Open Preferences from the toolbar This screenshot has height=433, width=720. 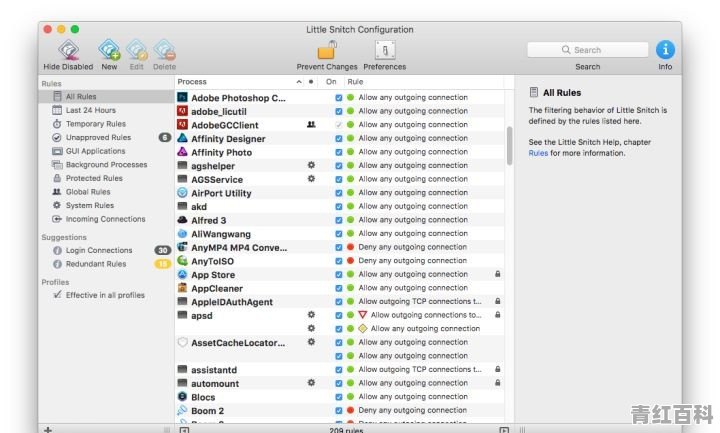[x=385, y=50]
